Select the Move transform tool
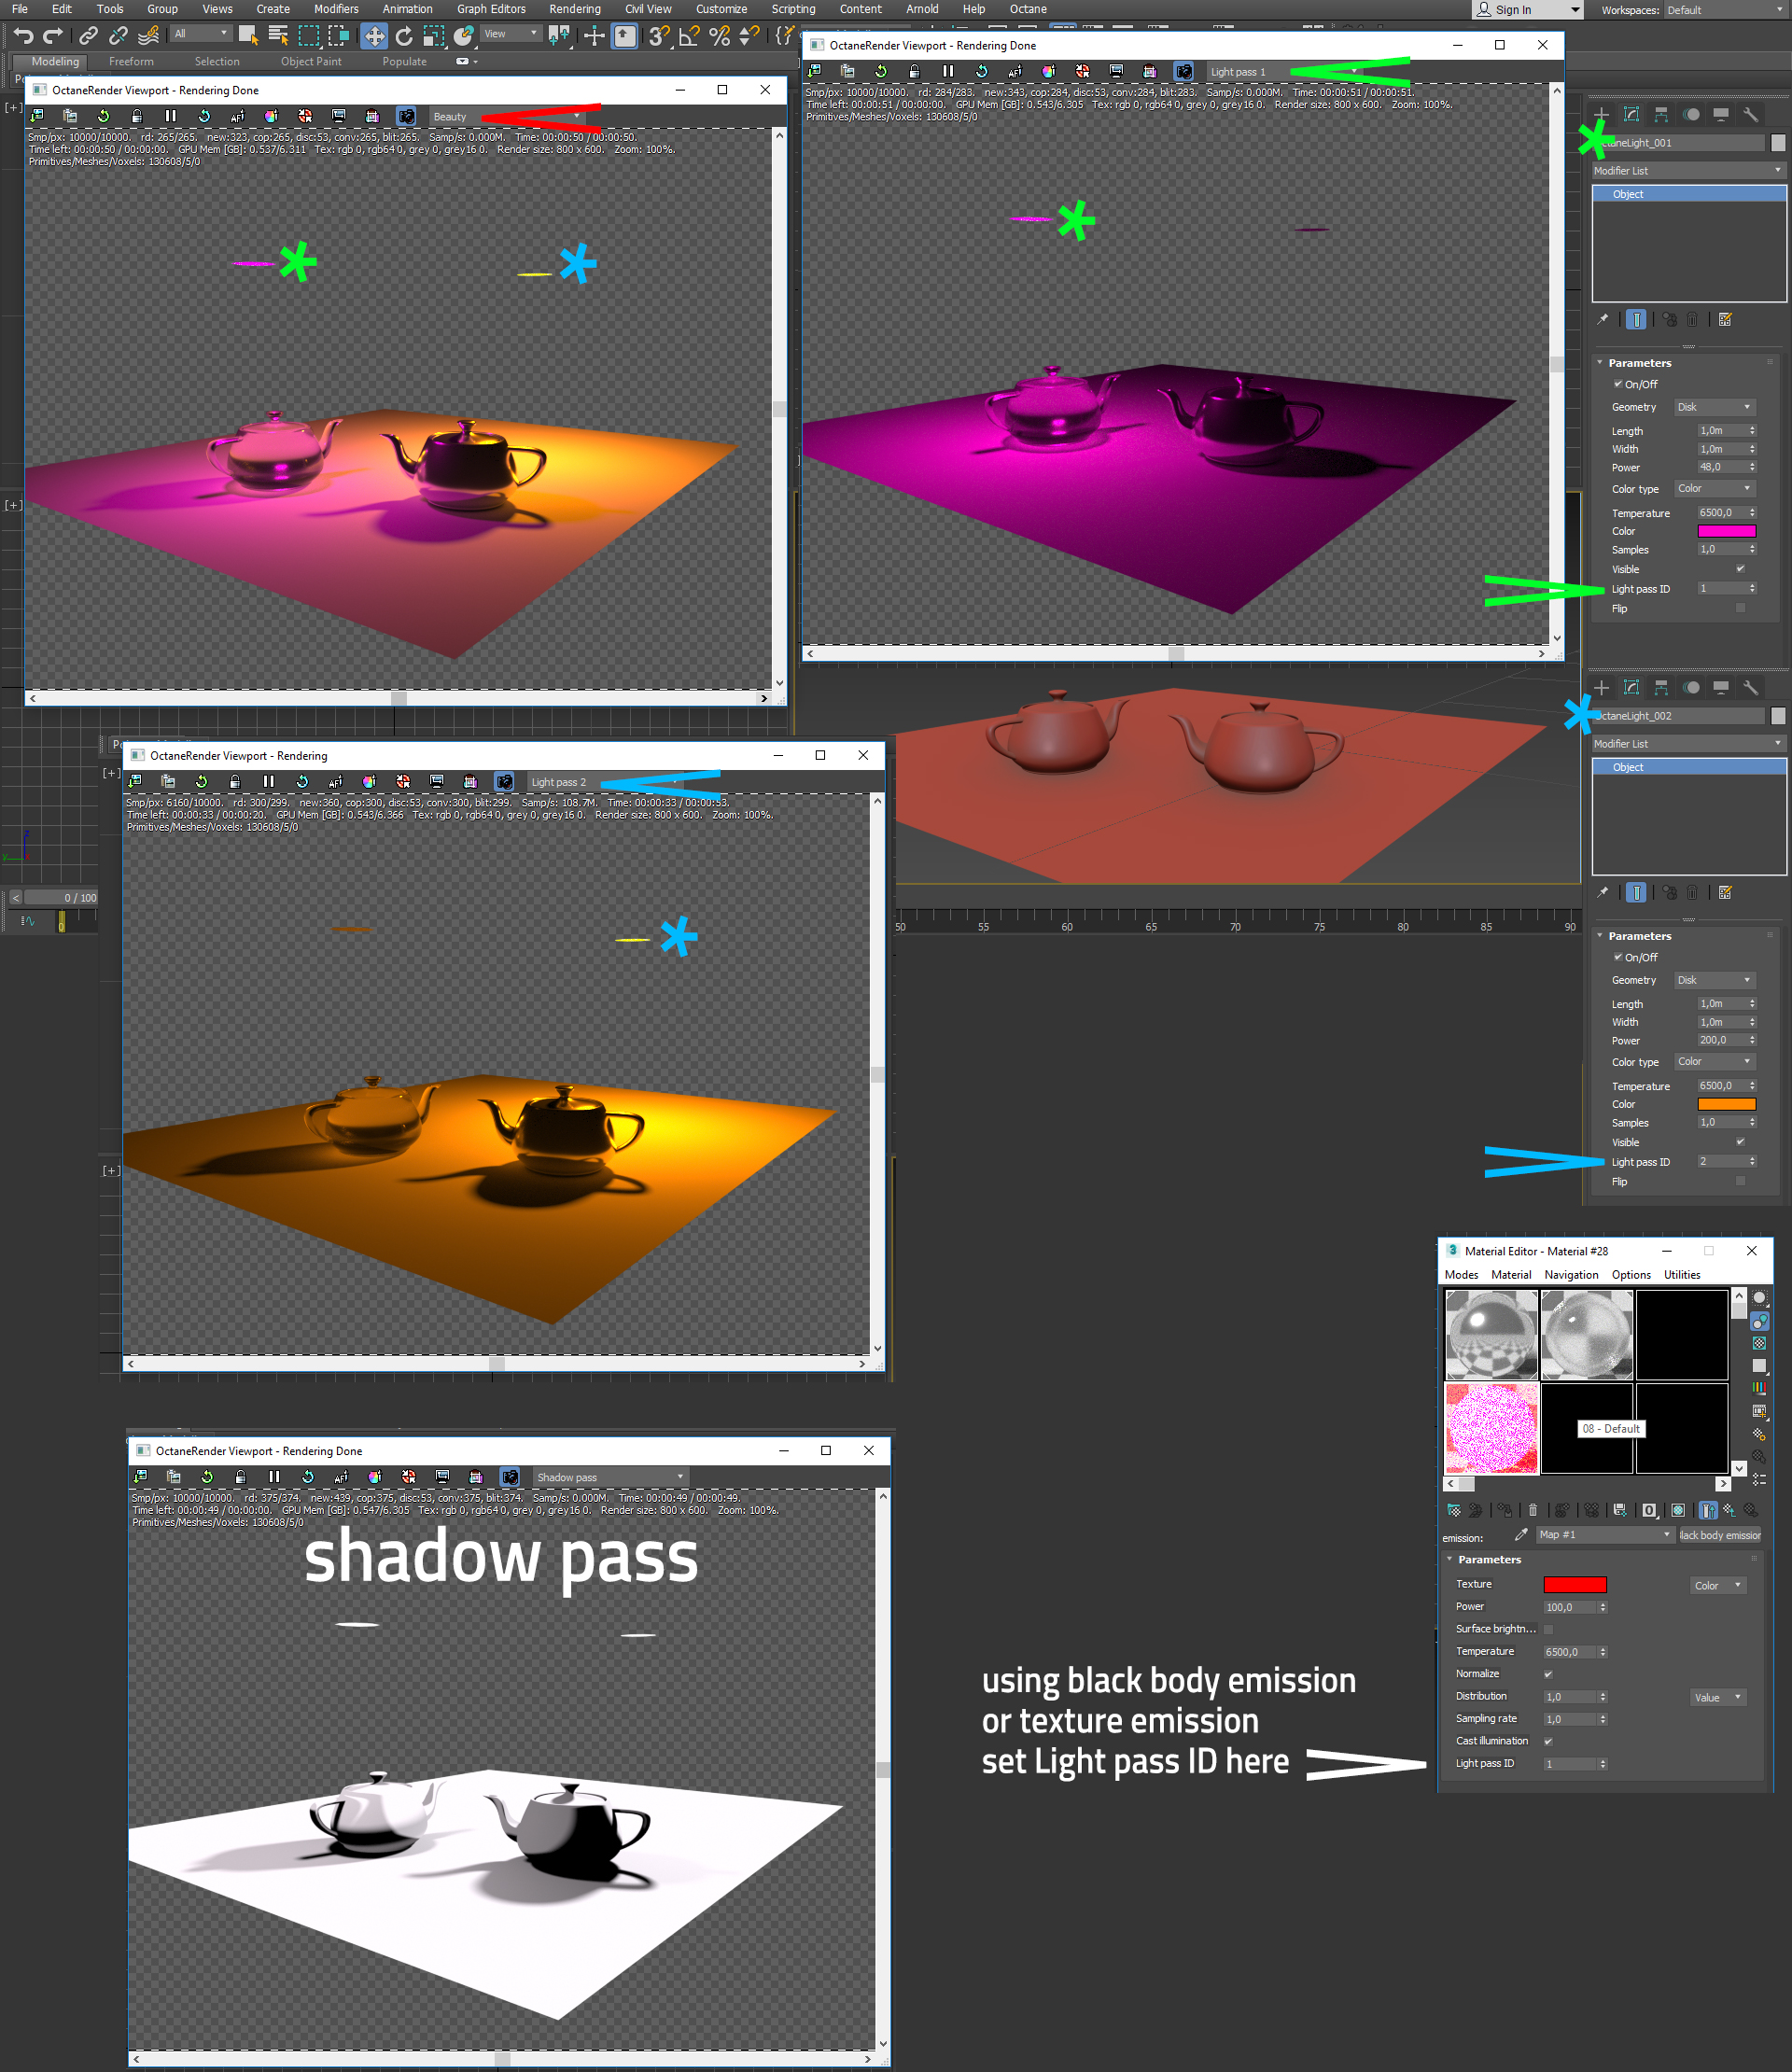The width and height of the screenshot is (1792, 2072). 373,36
